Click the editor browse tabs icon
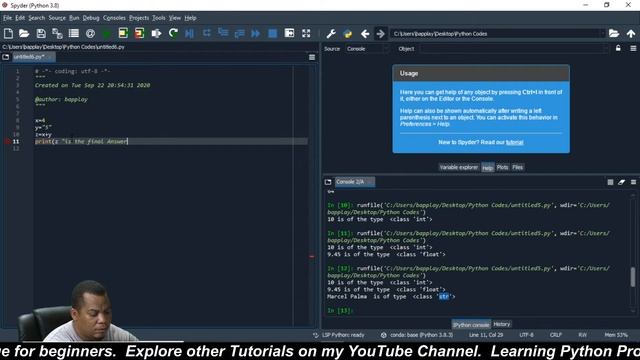 click(6, 57)
